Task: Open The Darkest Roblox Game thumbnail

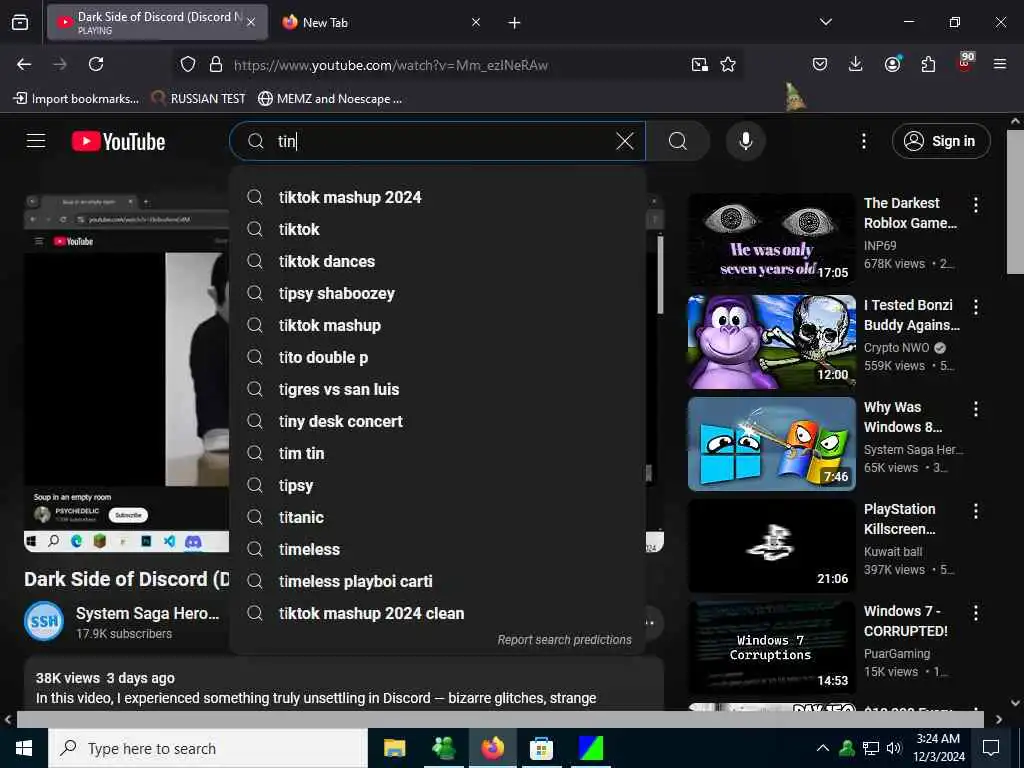Action: point(771,240)
